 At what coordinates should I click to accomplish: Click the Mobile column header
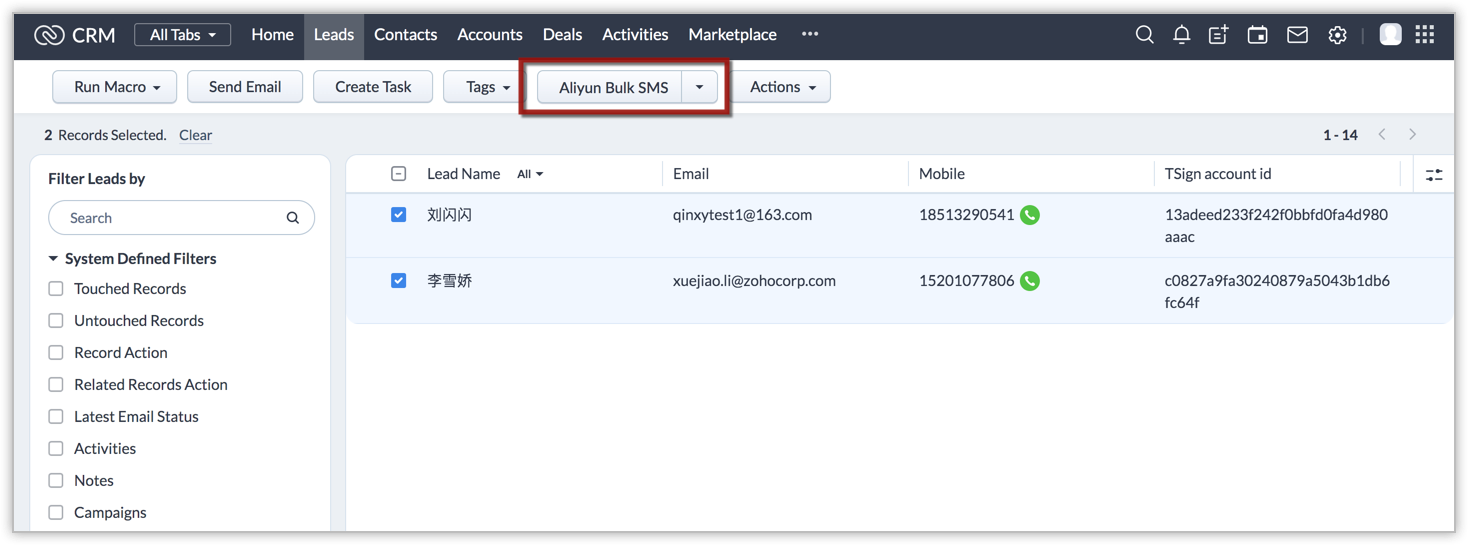(x=942, y=174)
